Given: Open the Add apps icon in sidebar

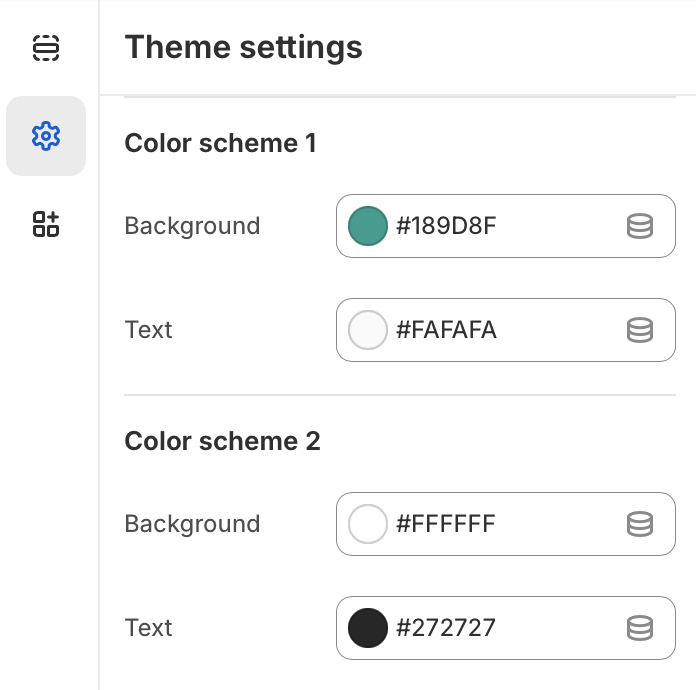Looking at the screenshot, I should 46,224.
